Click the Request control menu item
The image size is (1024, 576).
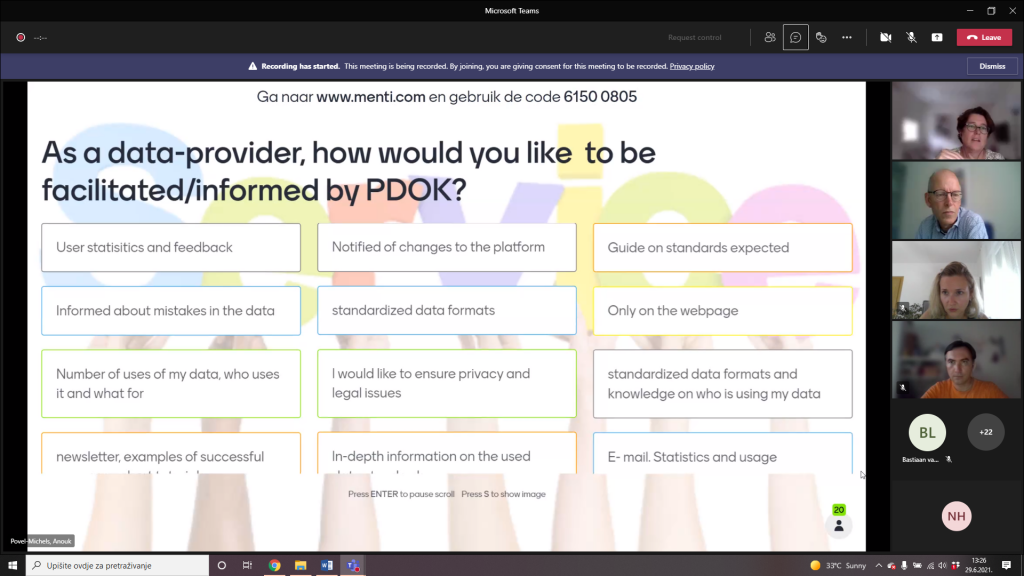(694, 37)
